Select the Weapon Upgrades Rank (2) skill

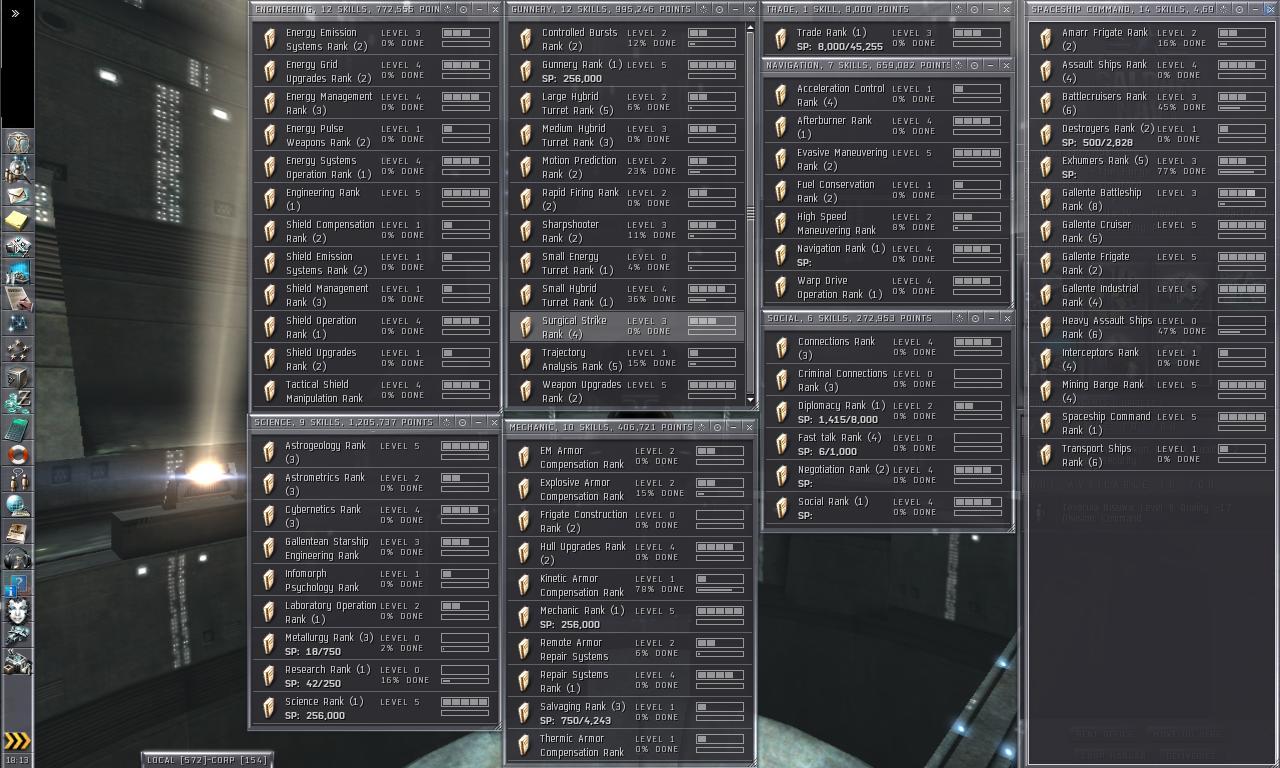pos(627,391)
